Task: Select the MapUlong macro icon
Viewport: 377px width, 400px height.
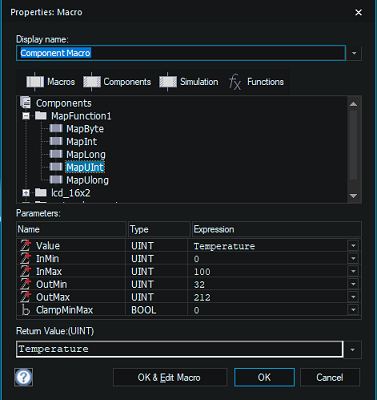Action: pyautogui.click(x=56, y=180)
